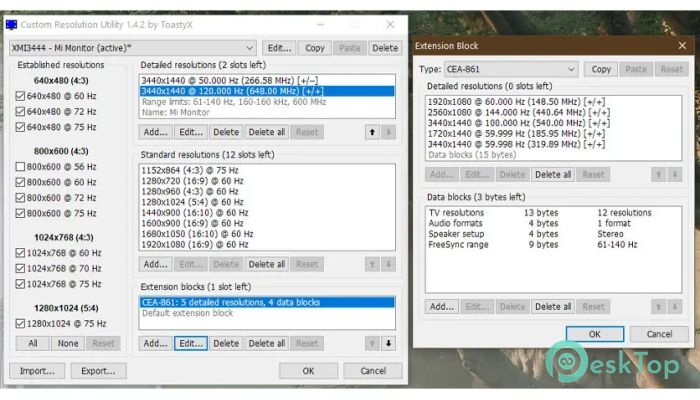The height and width of the screenshot is (400, 700).
Task: Select the FreeSync range data block
Action: [553, 245]
